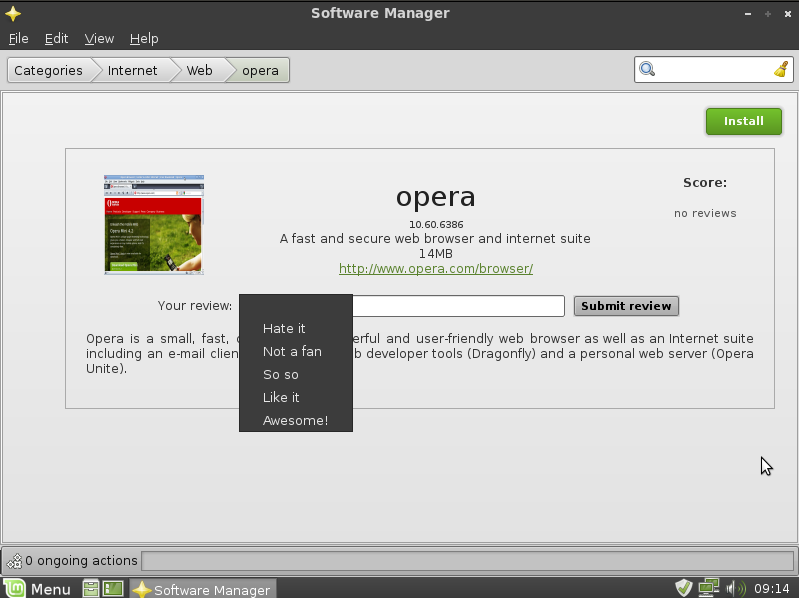Choose the 'Awesome!' rating
This screenshot has width=799, height=598.
[x=296, y=420]
